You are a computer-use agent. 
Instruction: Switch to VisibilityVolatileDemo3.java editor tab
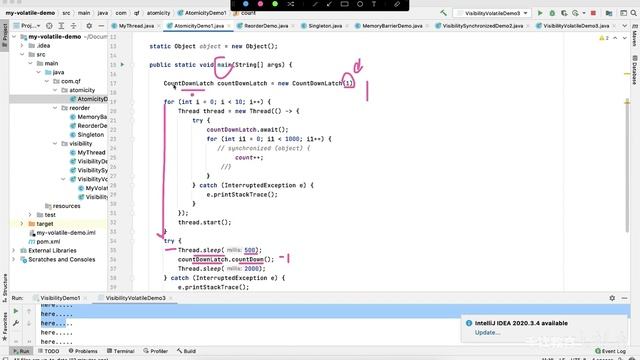click(x=576, y=26)
